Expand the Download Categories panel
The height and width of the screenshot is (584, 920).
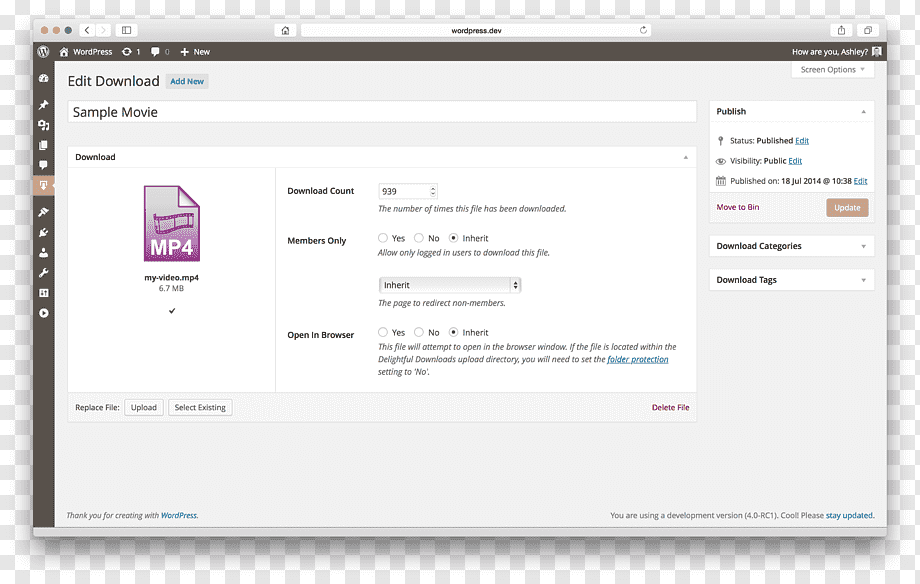(792, 246)
